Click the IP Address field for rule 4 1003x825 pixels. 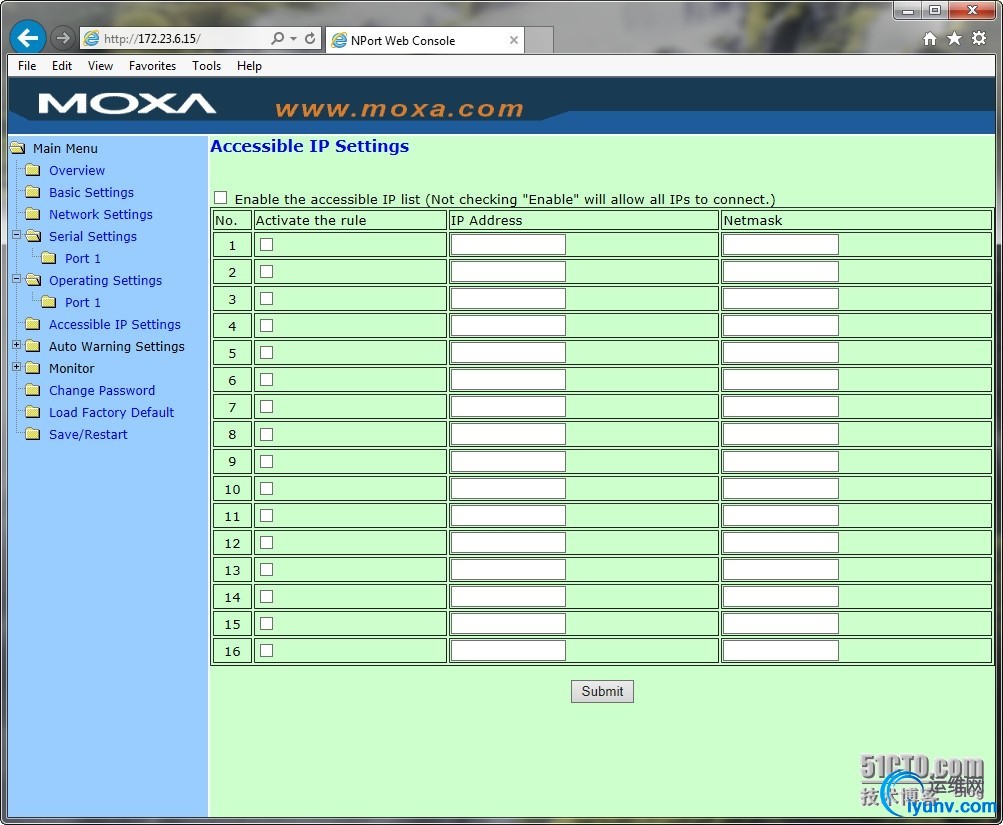tap(508, 326)
